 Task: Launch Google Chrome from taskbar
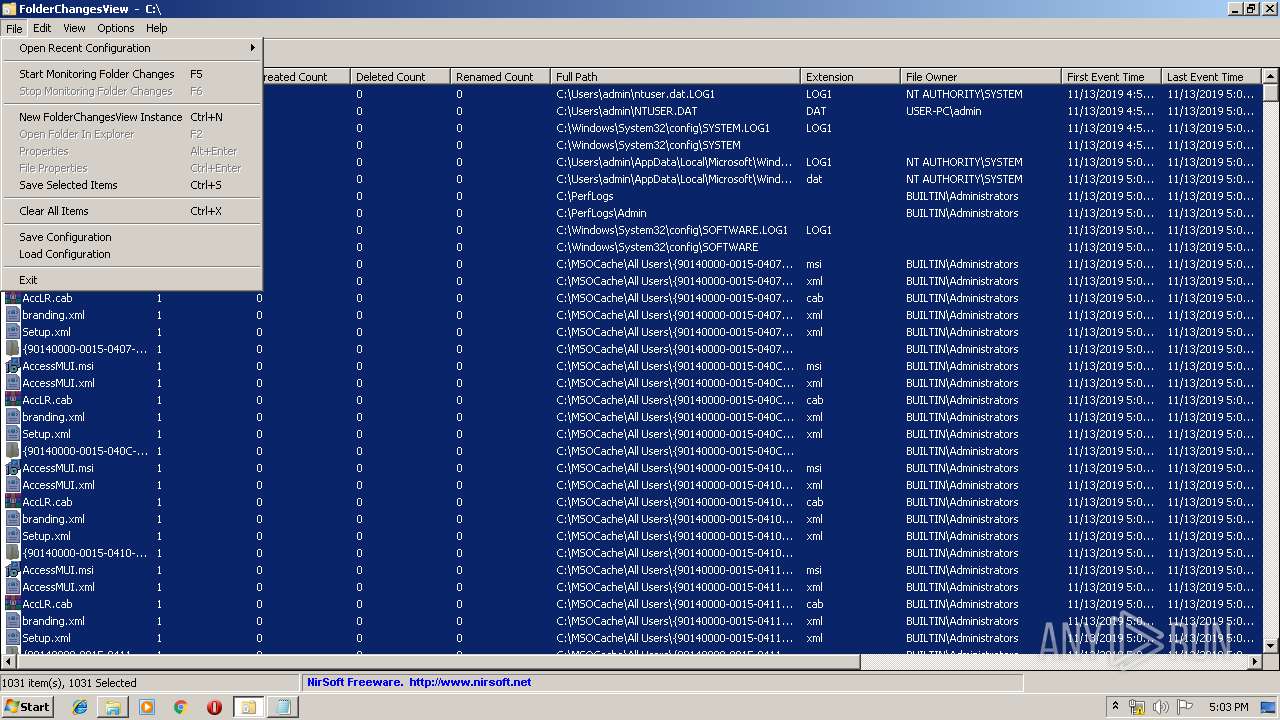pyautogui.click(x=181, y=707)
